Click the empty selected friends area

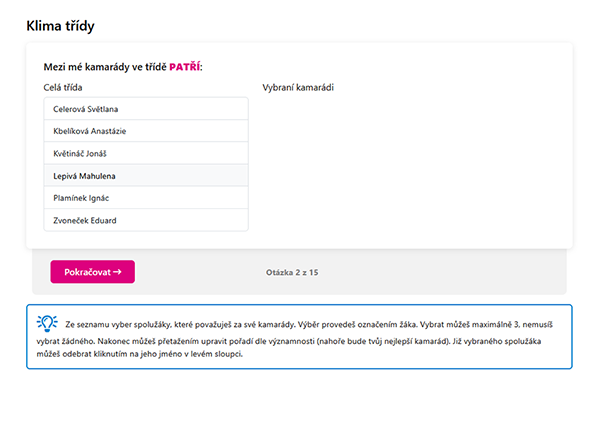point(409,165)
